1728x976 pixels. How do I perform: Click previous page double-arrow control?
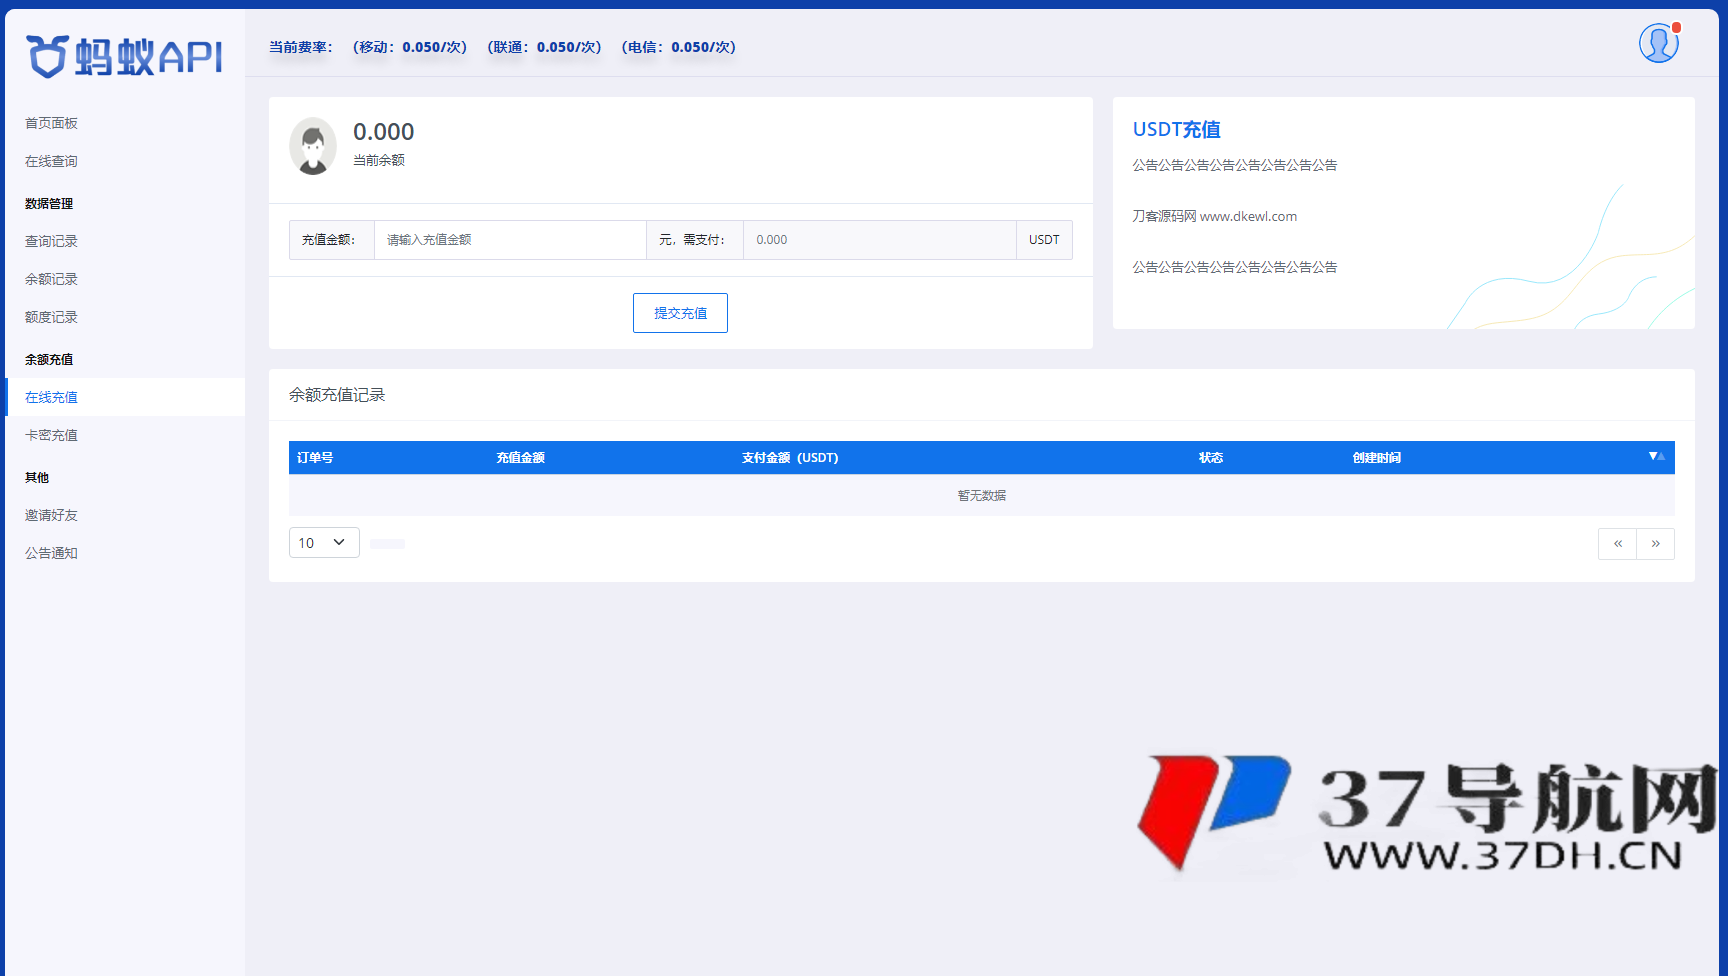point(1618,543)
